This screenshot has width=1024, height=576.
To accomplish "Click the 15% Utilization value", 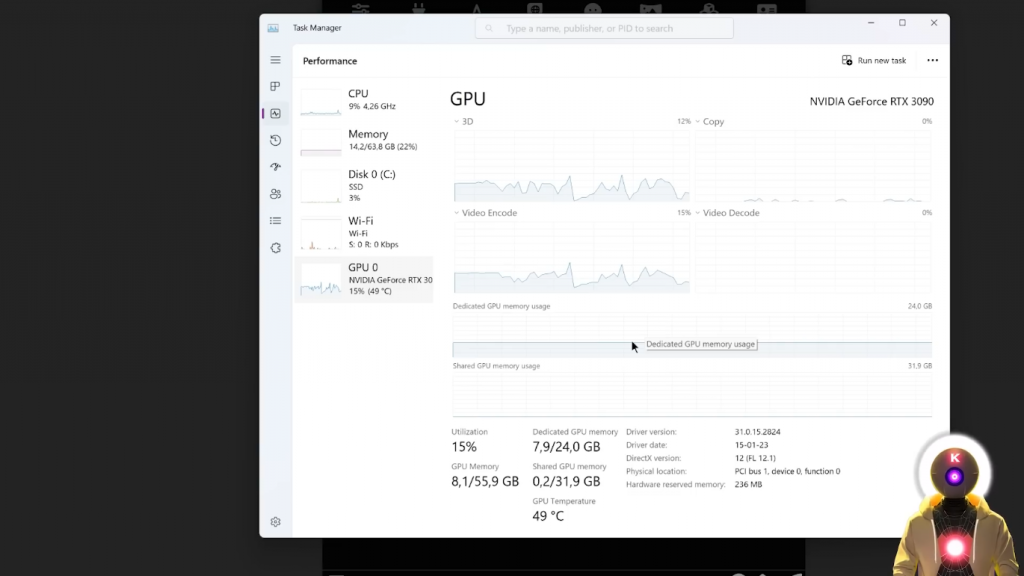I will pos(464,447).
